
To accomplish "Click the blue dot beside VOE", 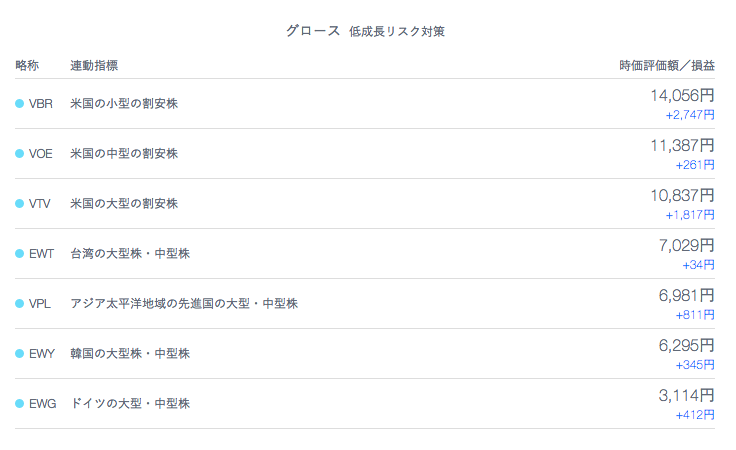I will (x=19, y=153).
